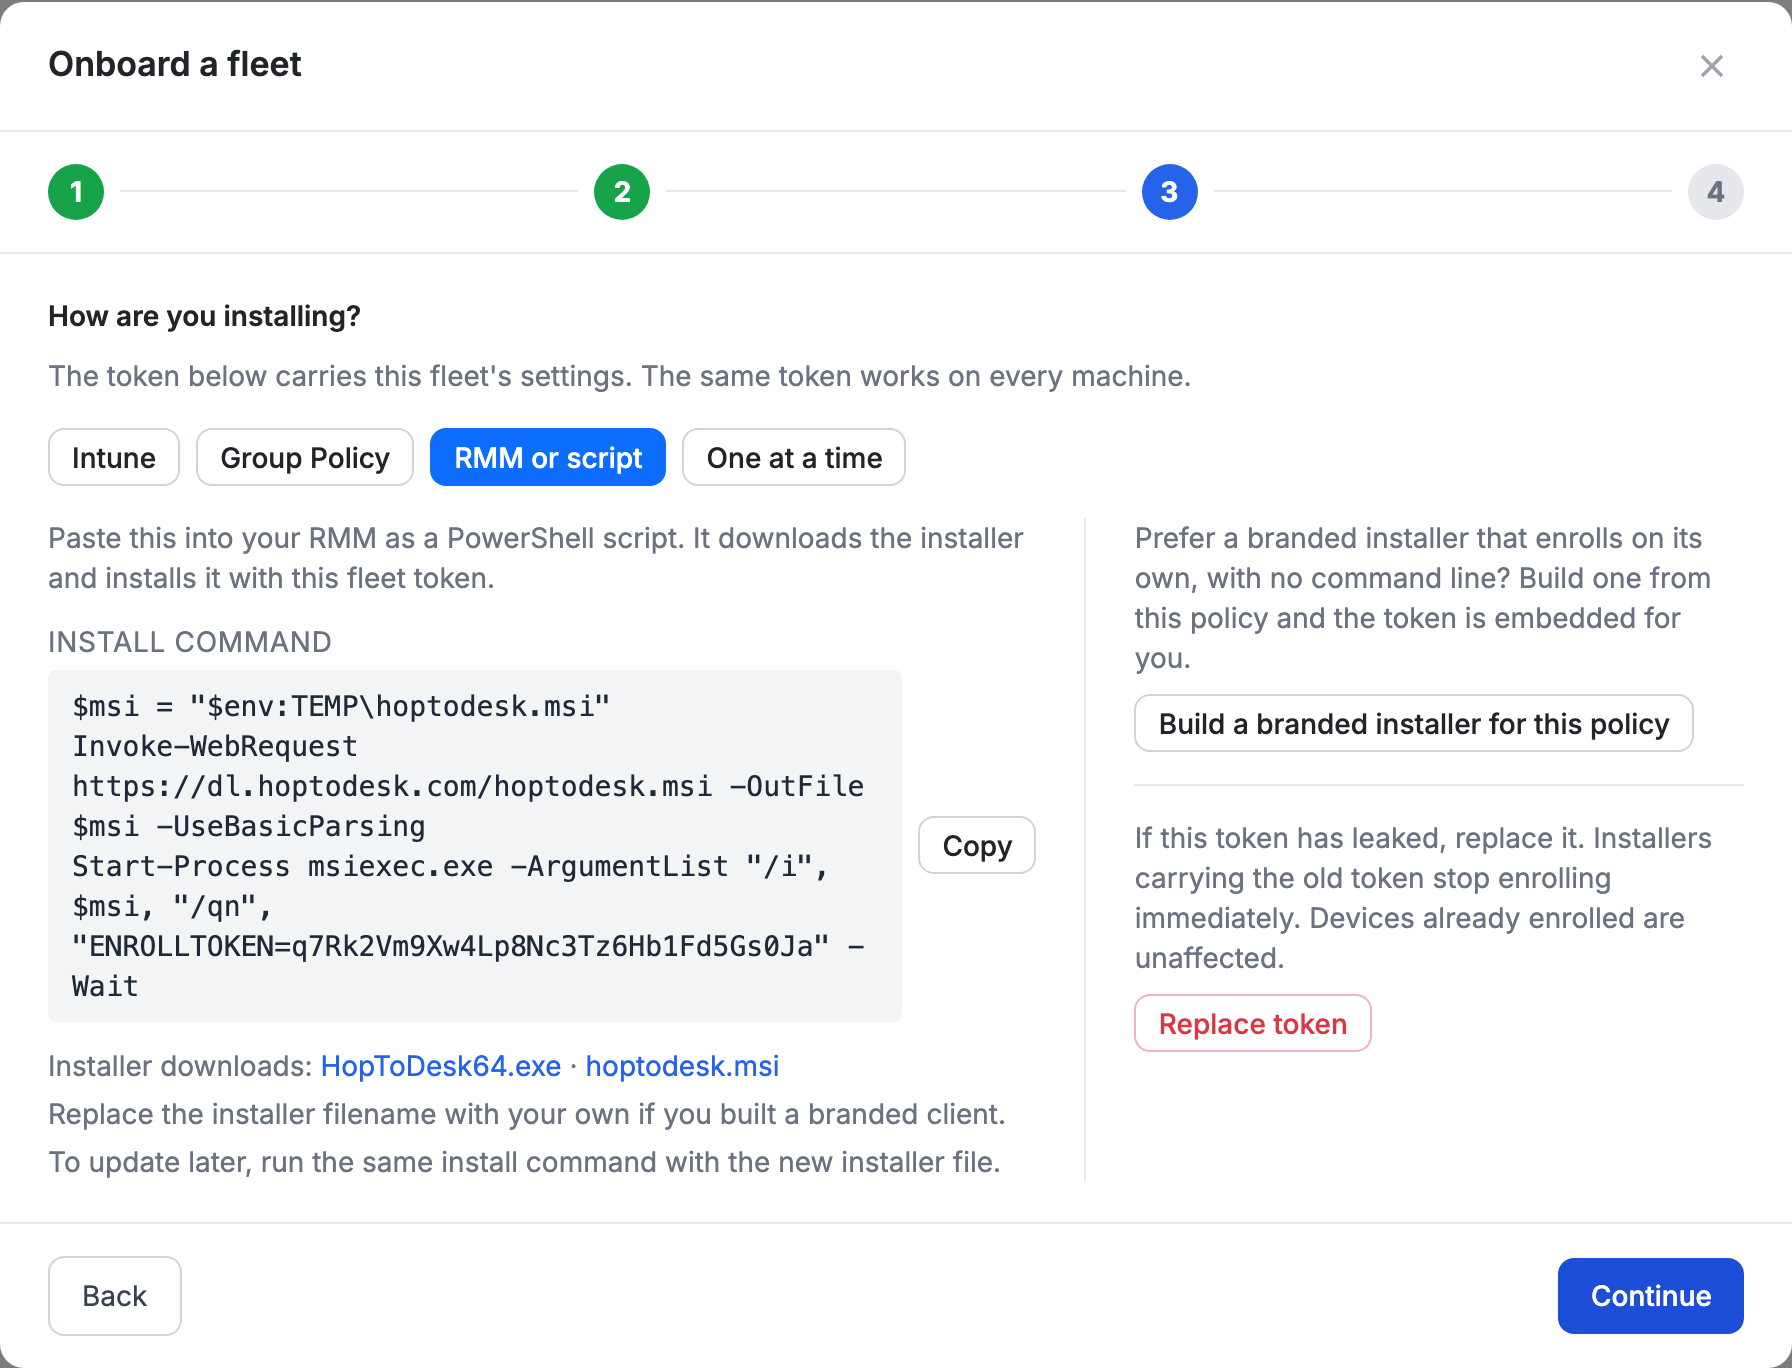This screenshot has width=1792, height=1368.
Task: Click the 'Onboard a fleet' title
Action: coord(175,64)
